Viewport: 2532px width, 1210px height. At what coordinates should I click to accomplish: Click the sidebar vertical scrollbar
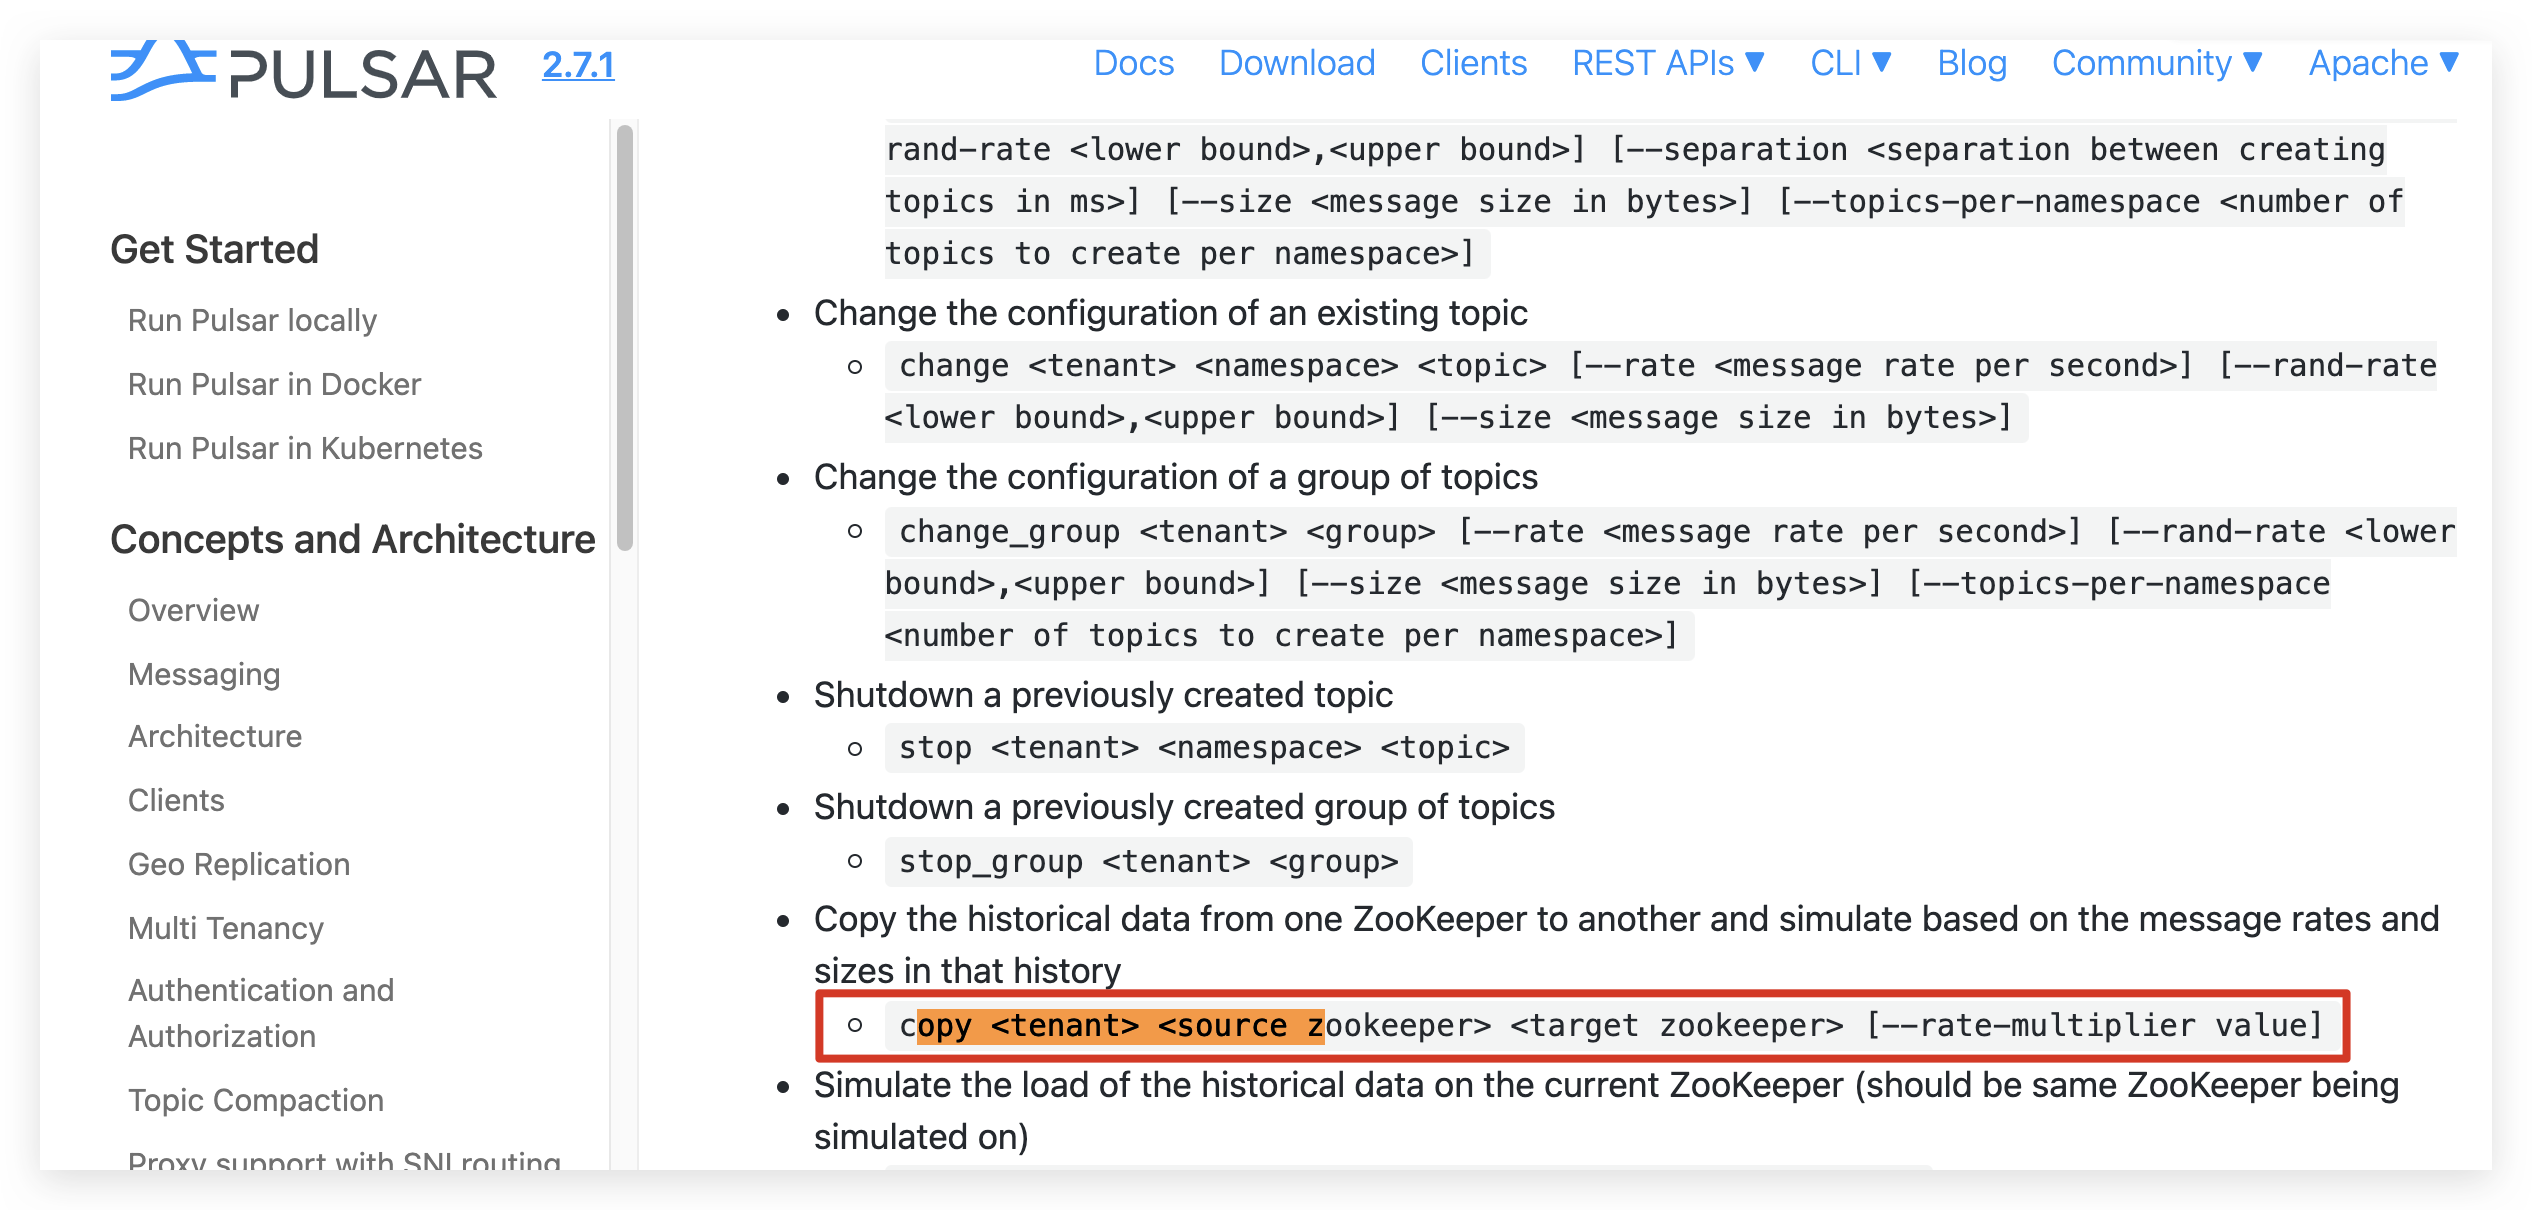(x=625, y=338)
